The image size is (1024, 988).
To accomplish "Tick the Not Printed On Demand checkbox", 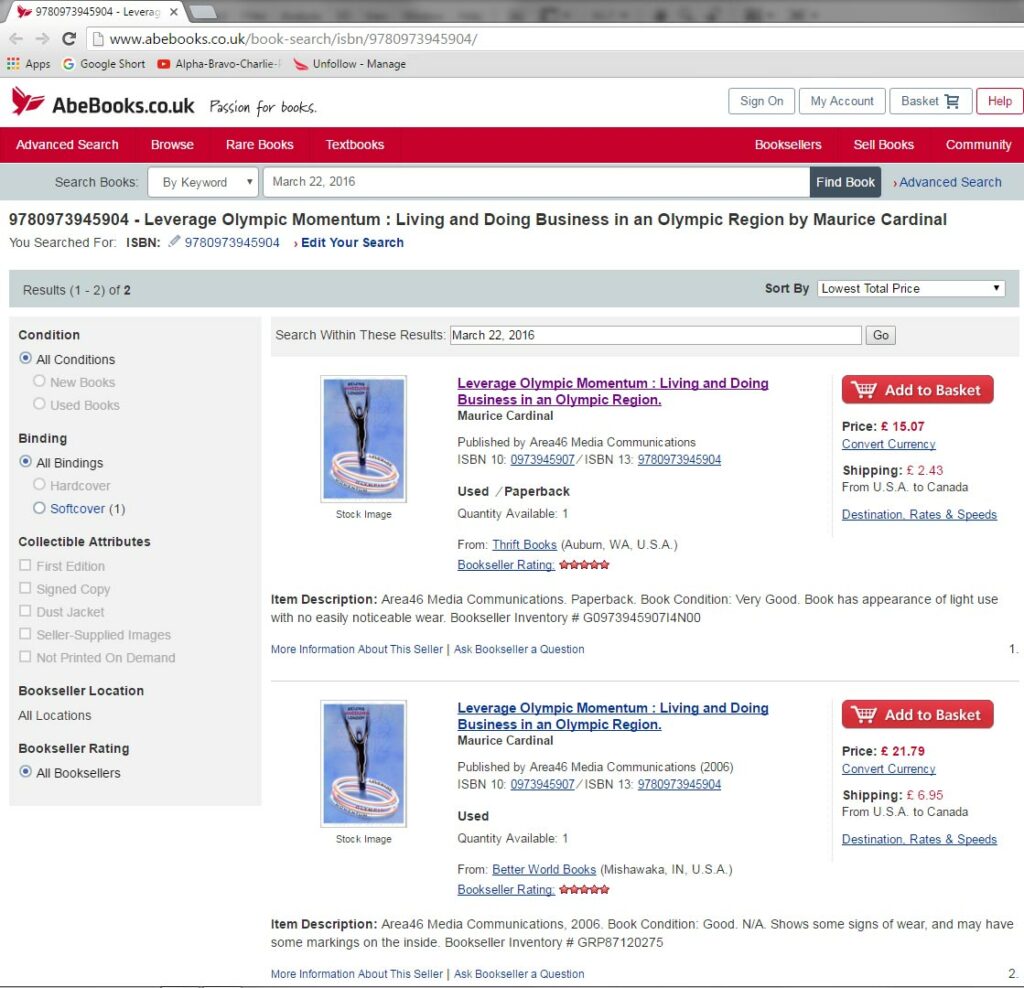I will coord(25,656).
